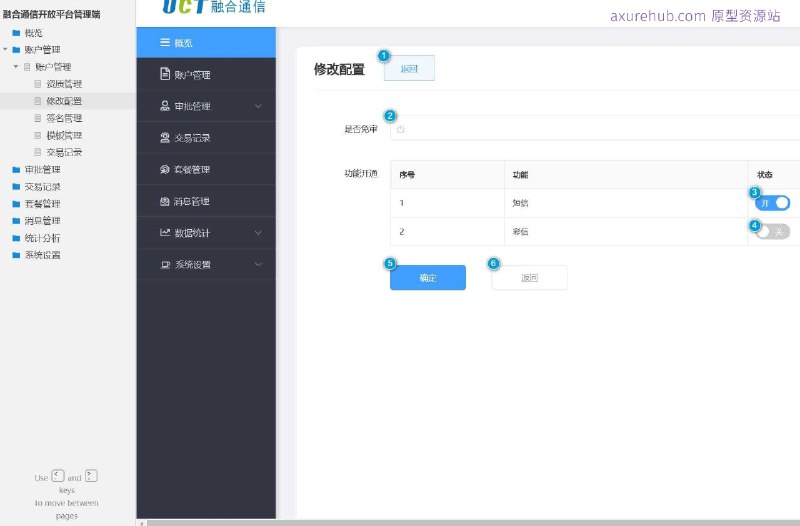
Task: Select 概览 label in the dark sidebar
Action: tap(183, 43)
